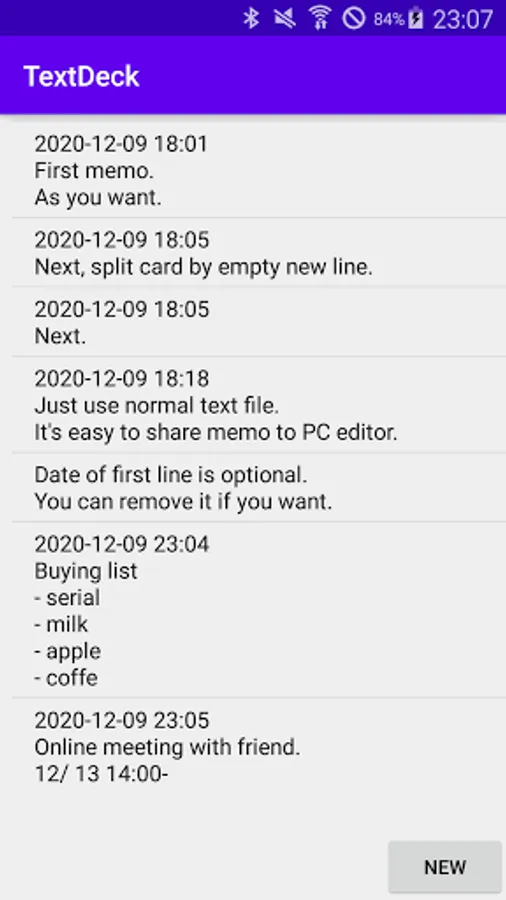Open the 'First memo.' card
Viewport: 506px width, 900px height.
[x=259, y=170]
